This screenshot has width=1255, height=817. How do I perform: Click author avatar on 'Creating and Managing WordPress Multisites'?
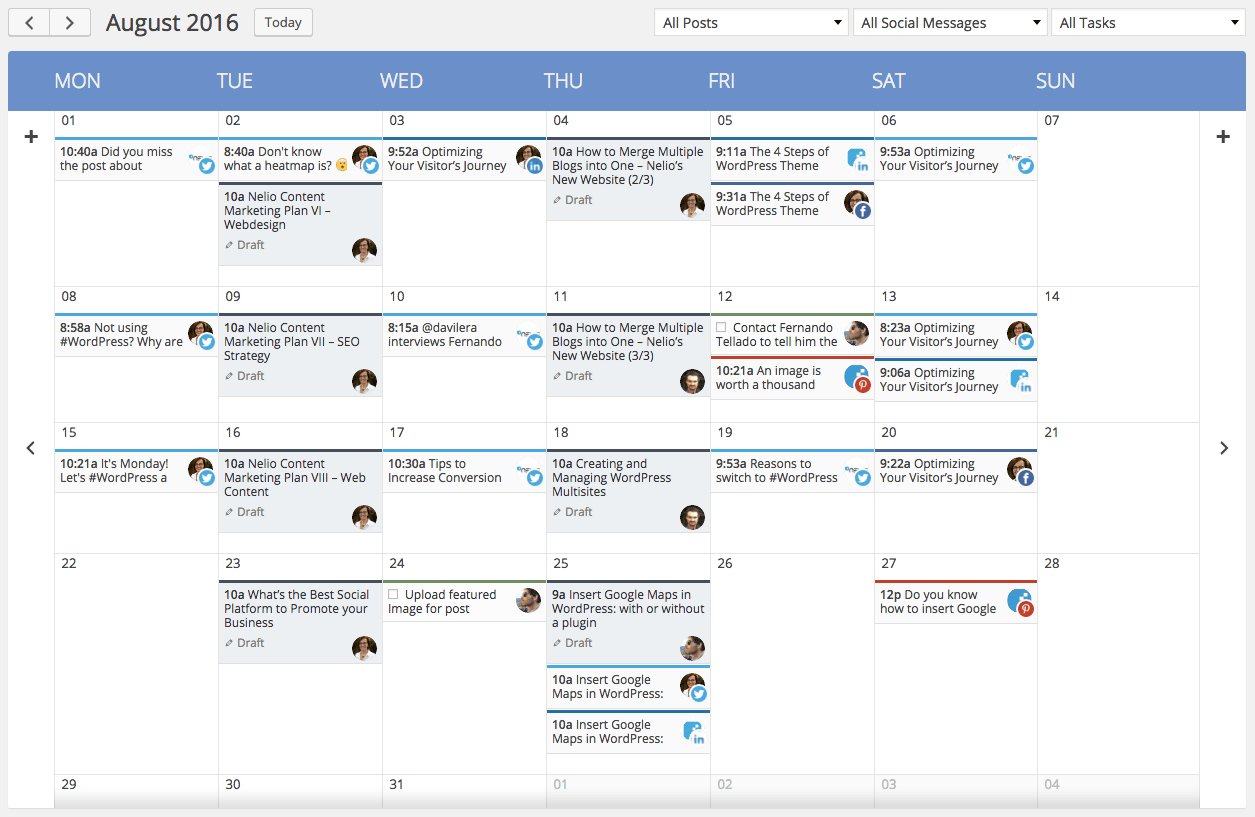(x=692, y=517)
